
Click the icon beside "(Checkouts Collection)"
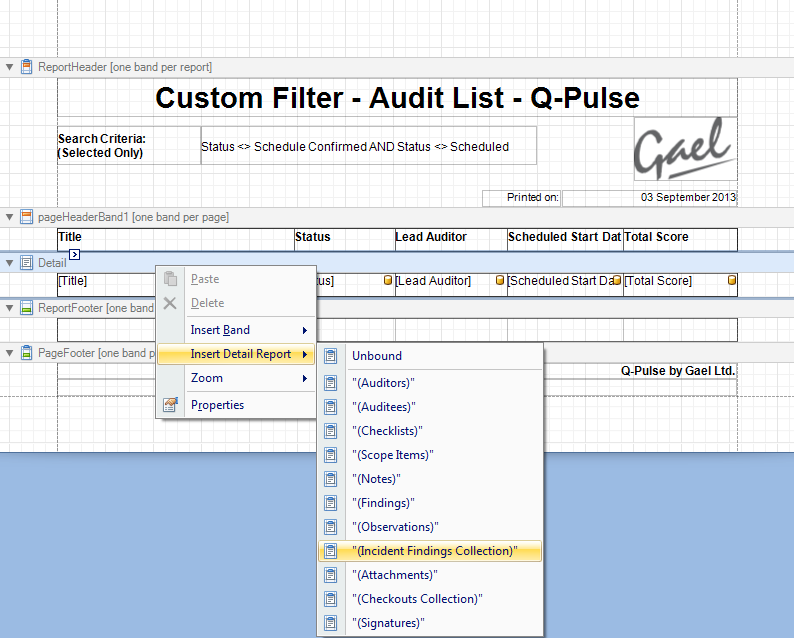(x=331, y=599)
